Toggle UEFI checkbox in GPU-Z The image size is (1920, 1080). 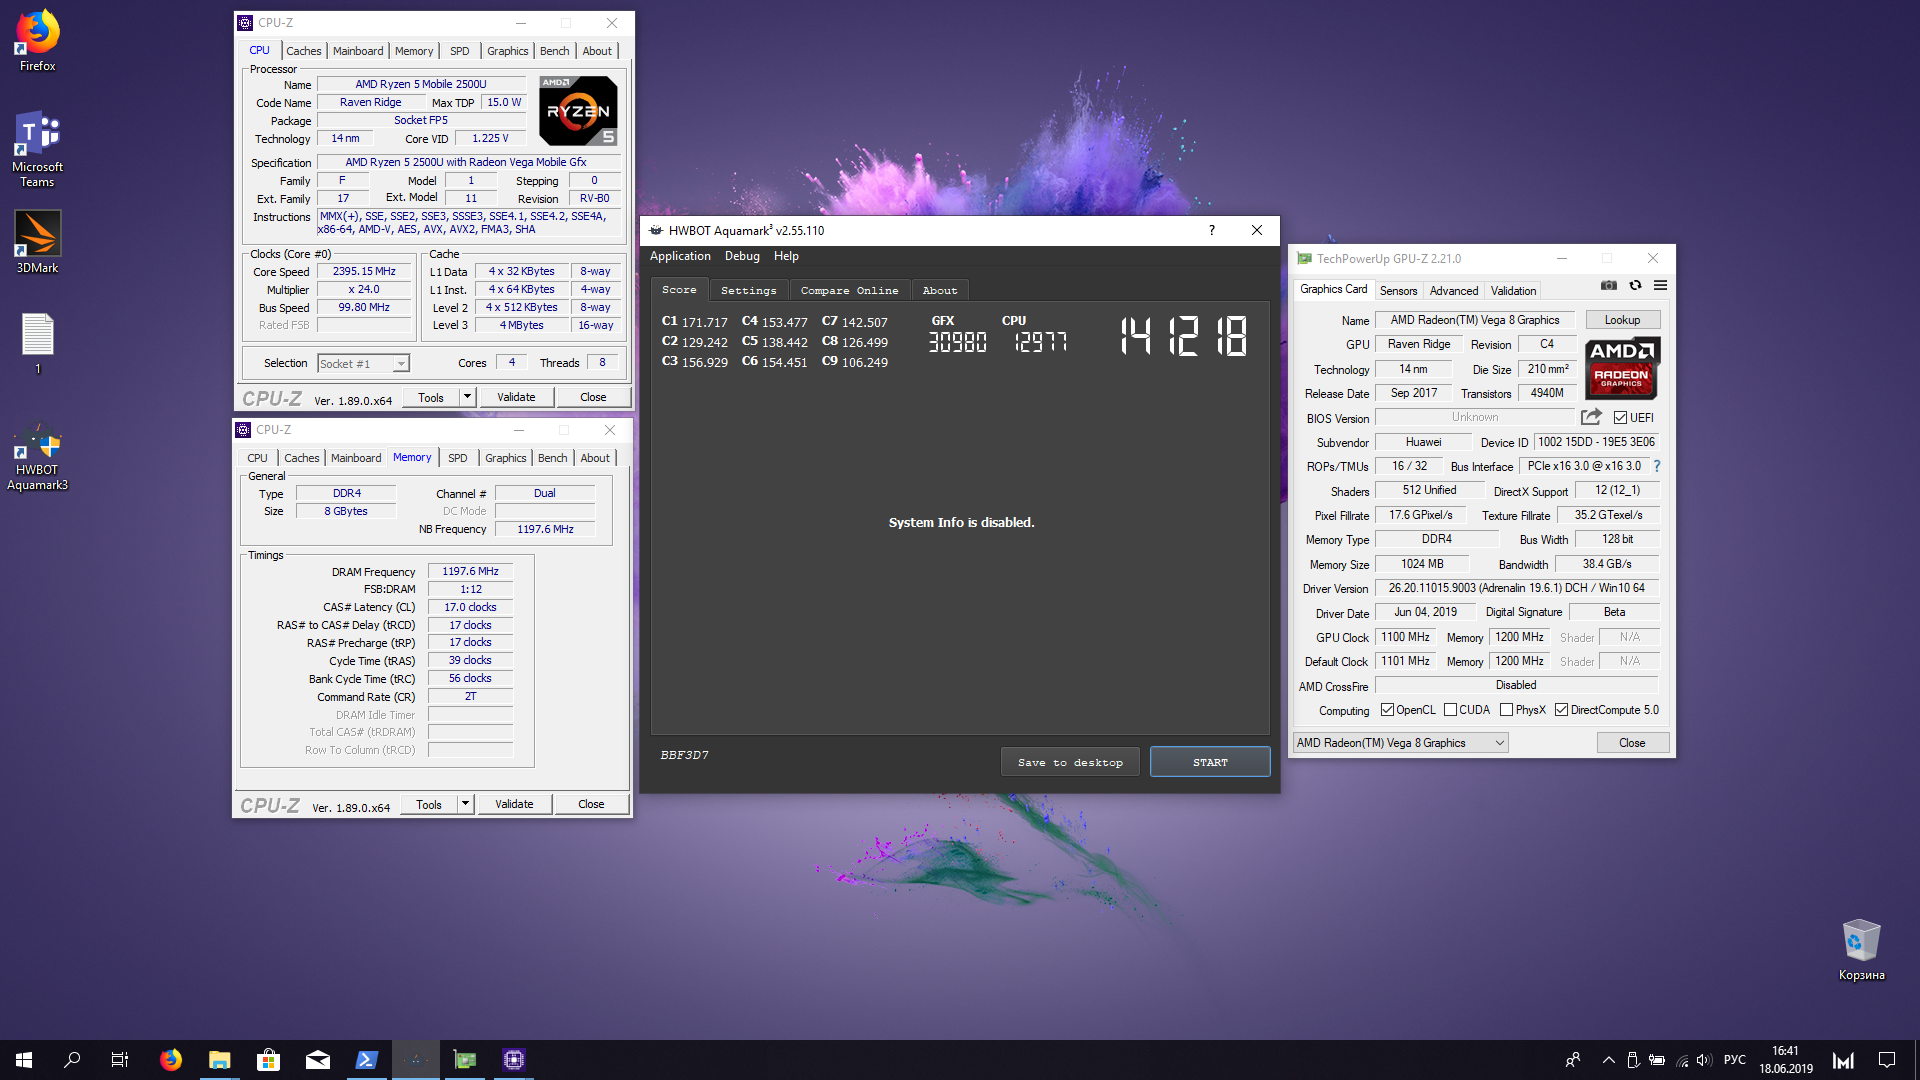(x=1620, y=418)
